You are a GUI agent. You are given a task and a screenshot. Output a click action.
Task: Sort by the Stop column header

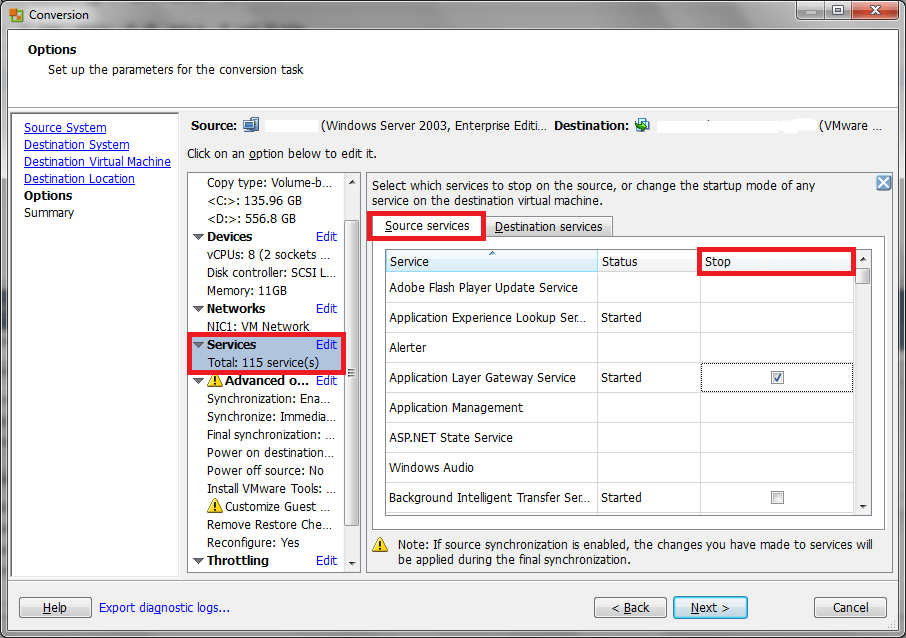pyautogui.click(x=776, y=261)
